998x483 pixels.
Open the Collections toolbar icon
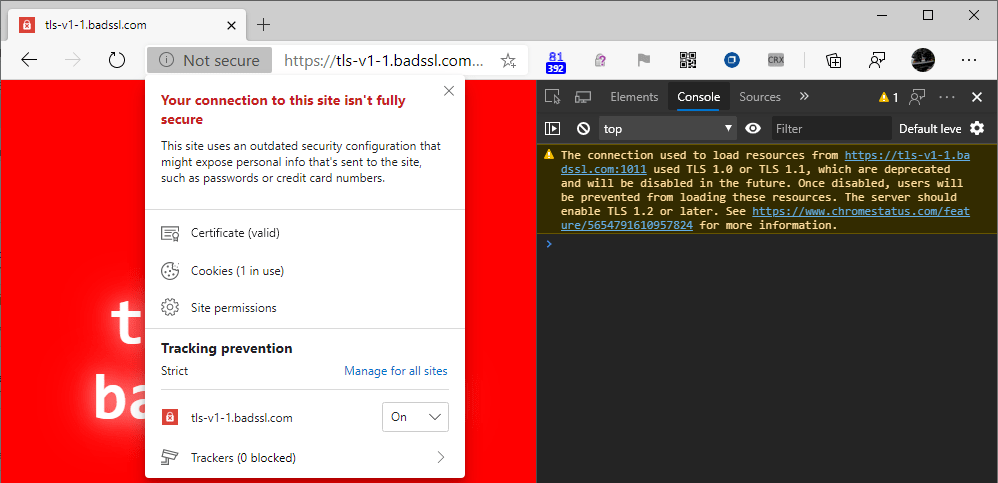tap(833, 60)
